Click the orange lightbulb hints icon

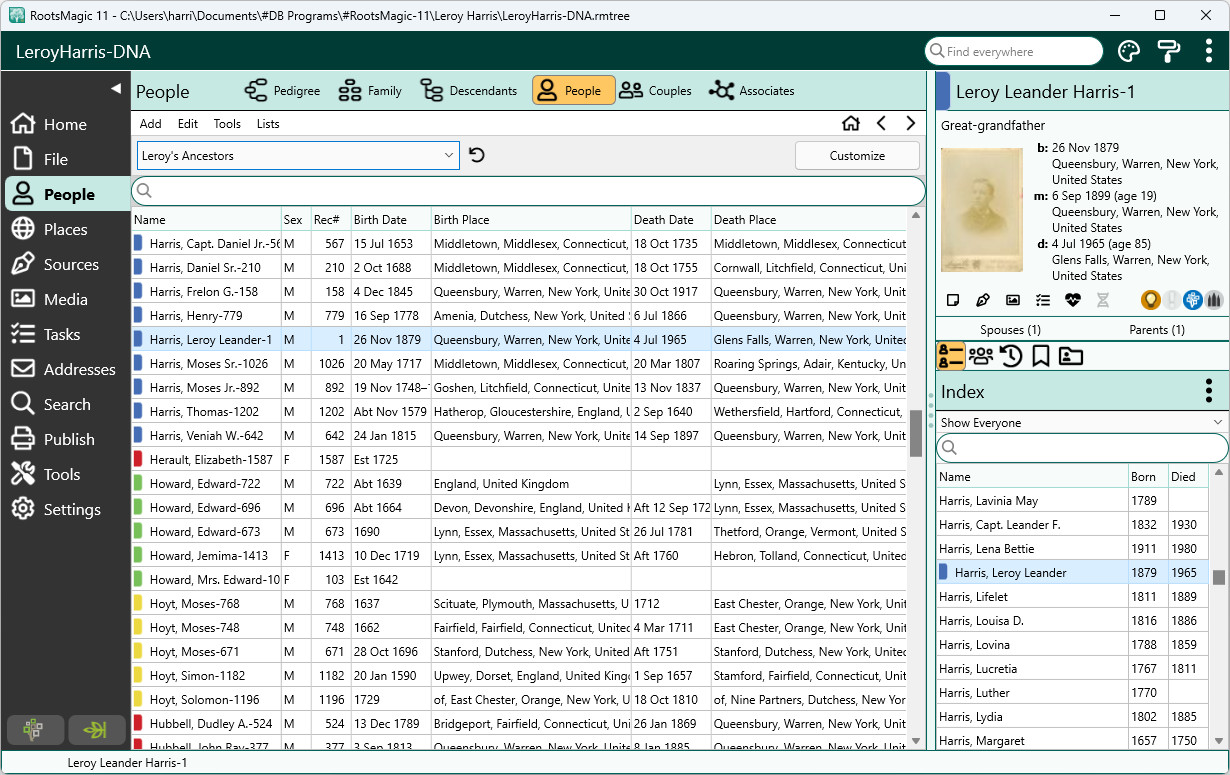point(1151,299)
